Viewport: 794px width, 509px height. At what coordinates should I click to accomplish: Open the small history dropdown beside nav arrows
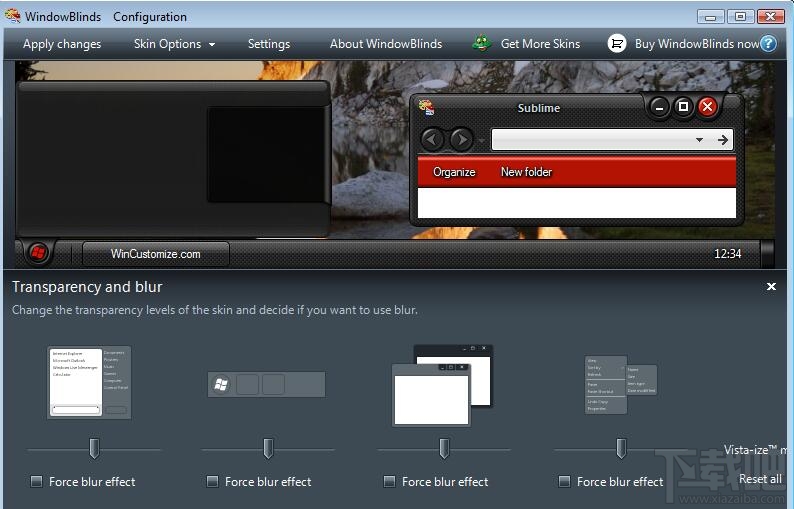point(481,140)
